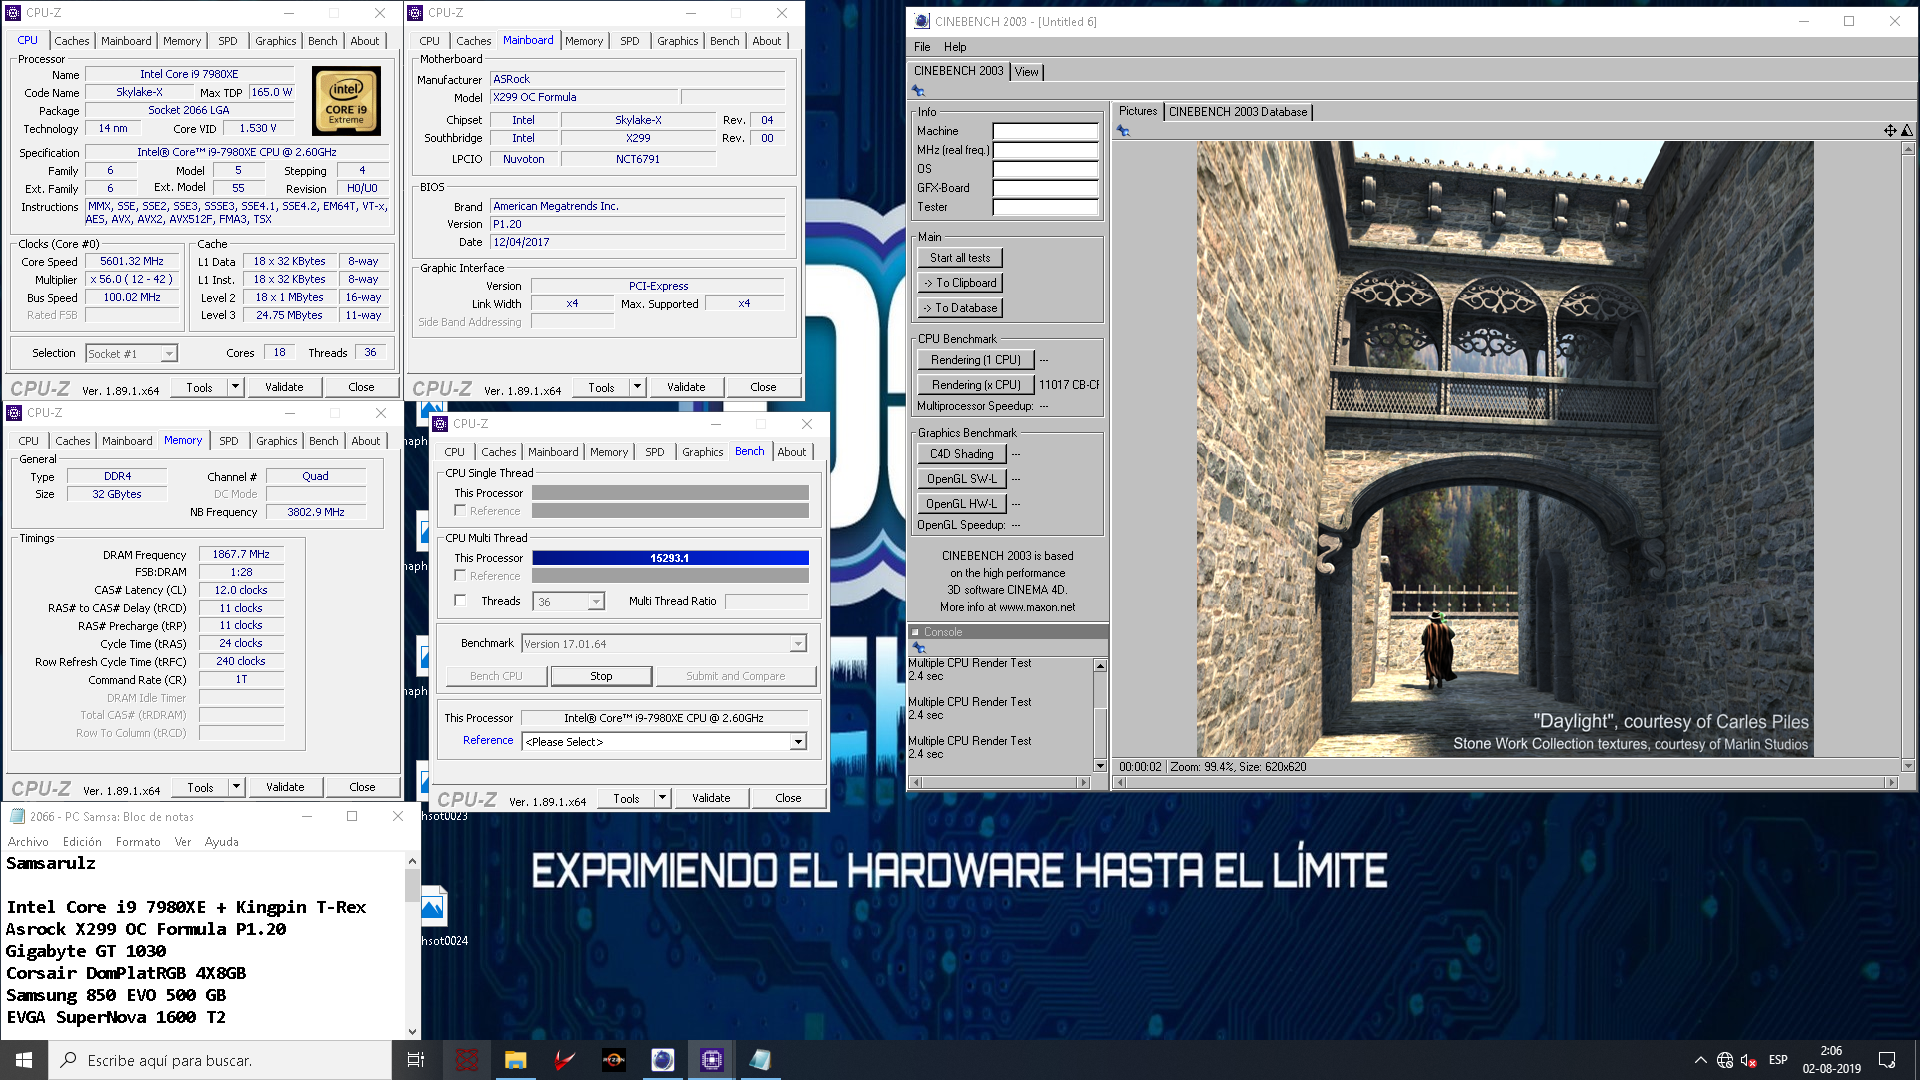1920x1080 pixels.
Task: Switch to the View tab in Cinebench
Action: 1026,72
